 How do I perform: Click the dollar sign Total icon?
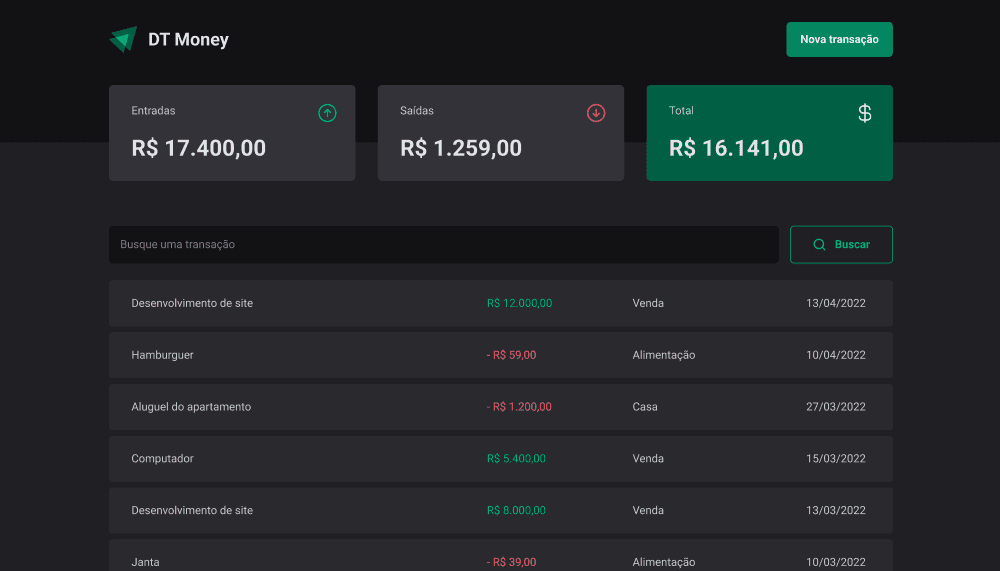click(864, 113)
